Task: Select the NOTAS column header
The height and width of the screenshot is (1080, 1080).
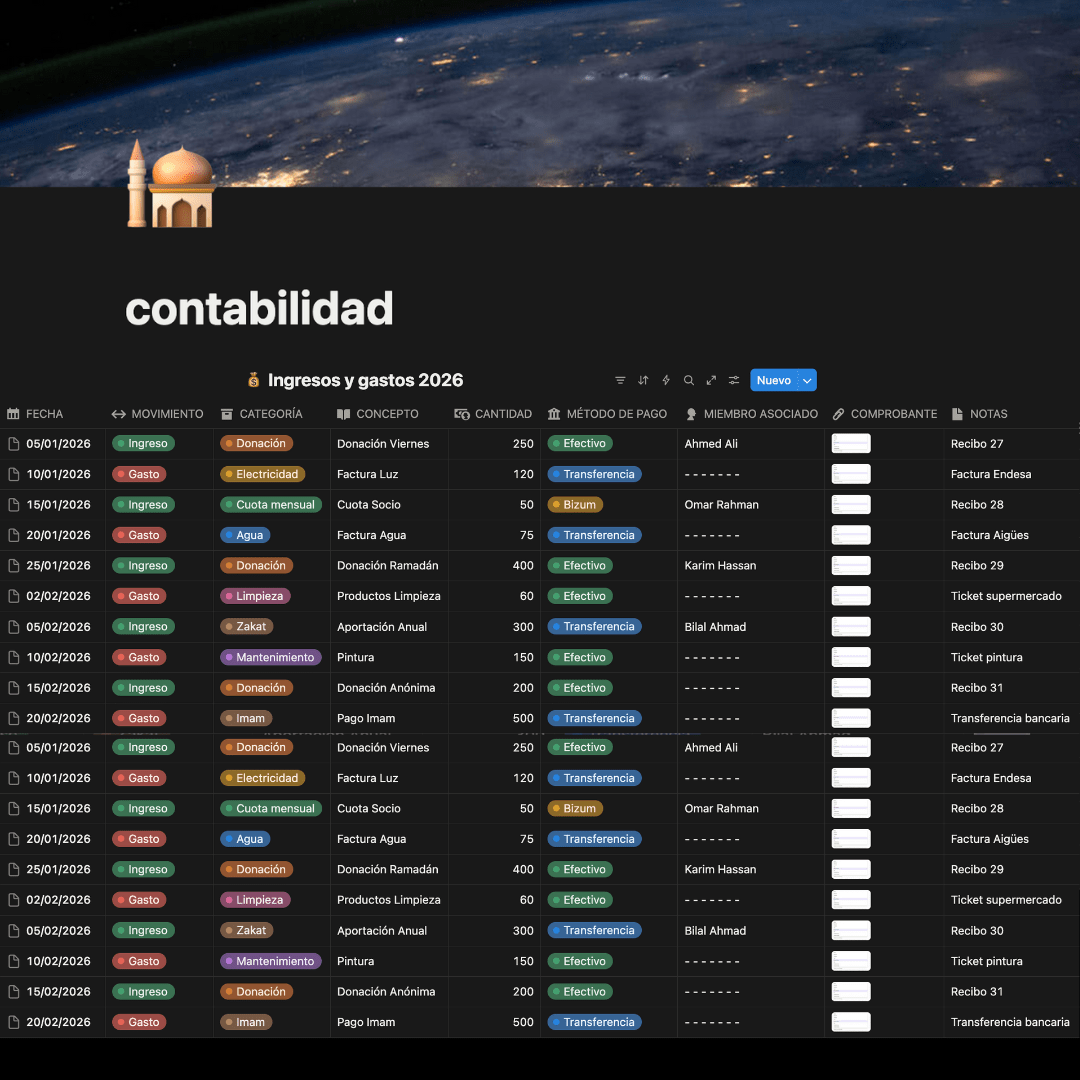Action: (979, 414)
